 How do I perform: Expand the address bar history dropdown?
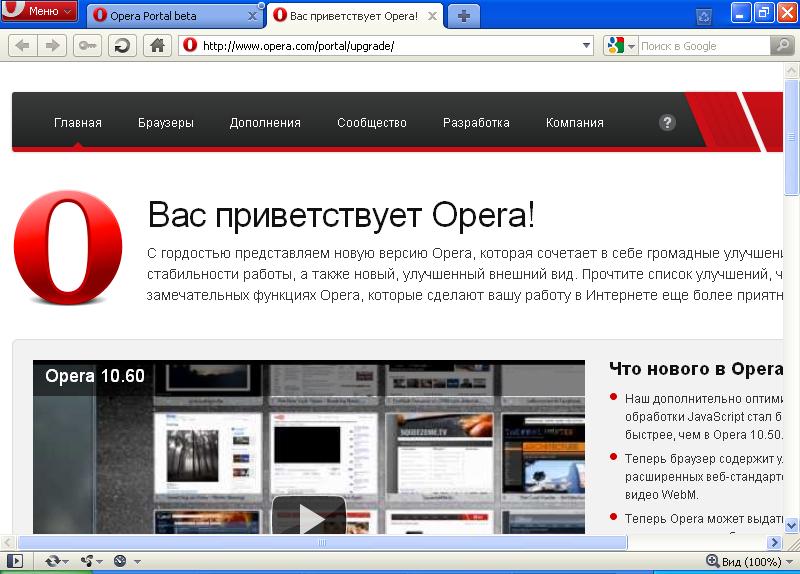586,46
